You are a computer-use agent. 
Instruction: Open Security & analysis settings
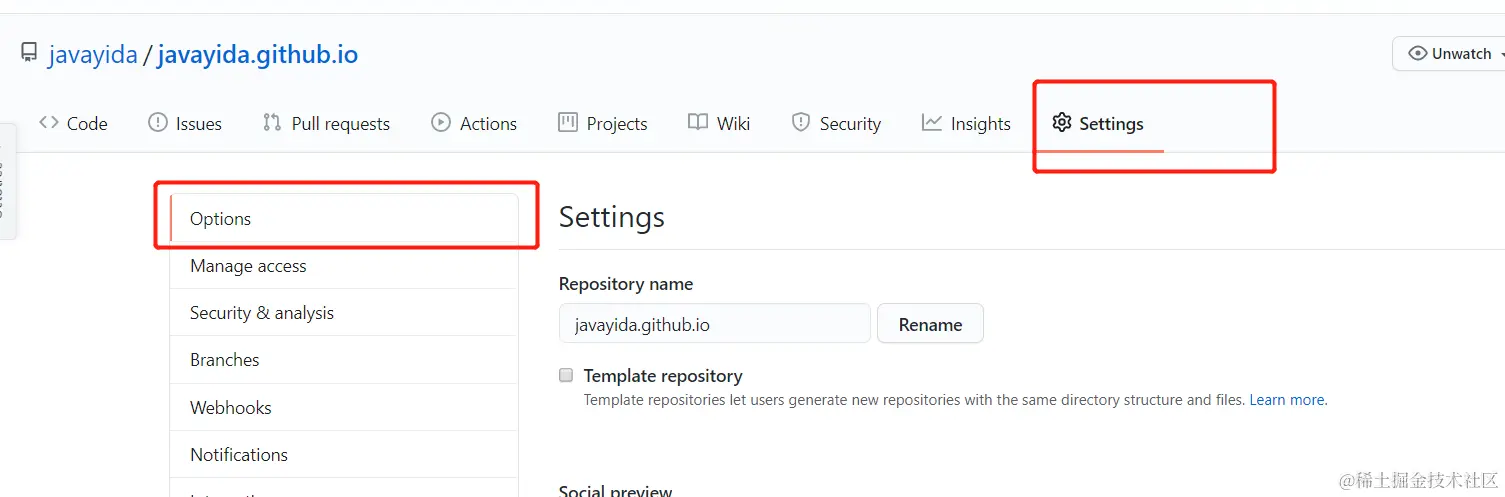[344, 313]
